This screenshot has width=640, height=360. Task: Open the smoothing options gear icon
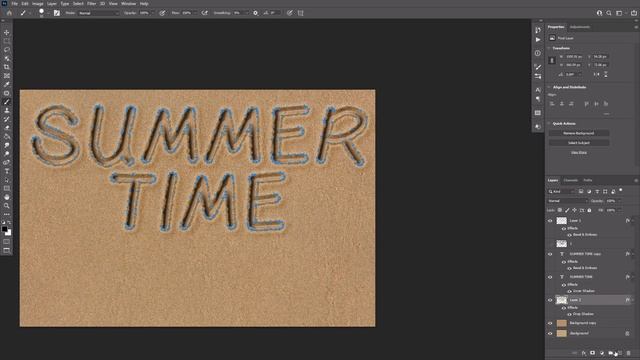[256, 13]
